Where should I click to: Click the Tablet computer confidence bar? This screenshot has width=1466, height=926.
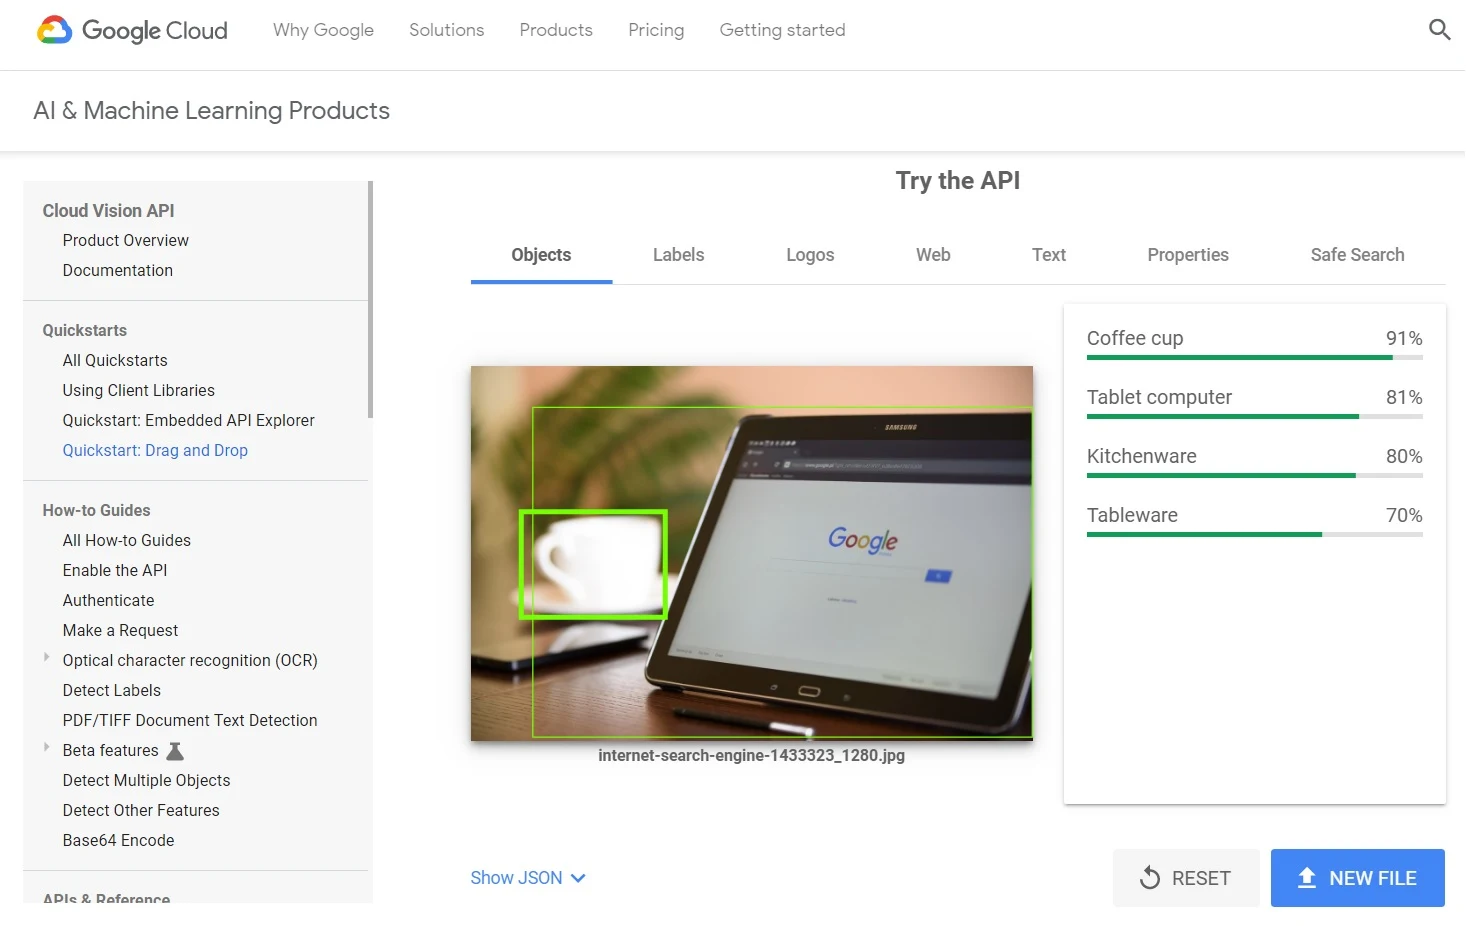pos(1255,416)
